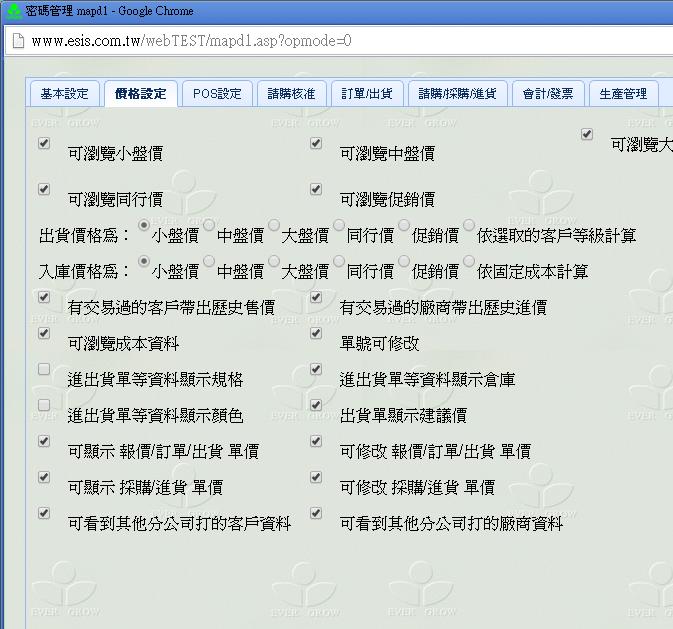This screenshot has height=629, width=673.
Task: Open the 會計/發票 tab
Action: pyautogui.click(x=548, y=94)
